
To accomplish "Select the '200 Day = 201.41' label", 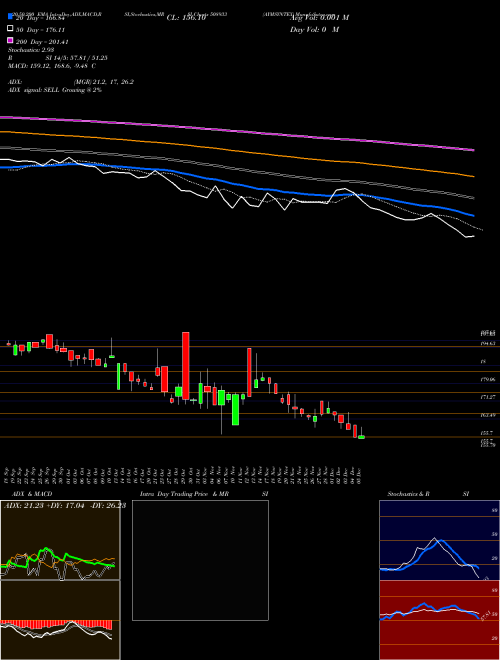I will tap(43, 42).
